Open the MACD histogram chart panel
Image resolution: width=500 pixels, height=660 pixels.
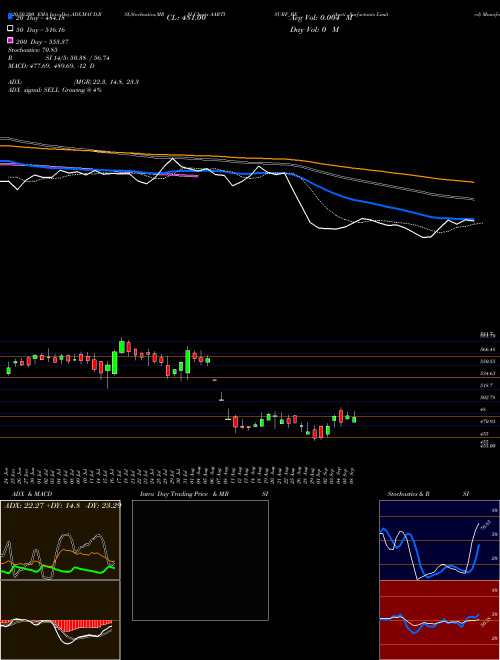click(x=60, y=620)
